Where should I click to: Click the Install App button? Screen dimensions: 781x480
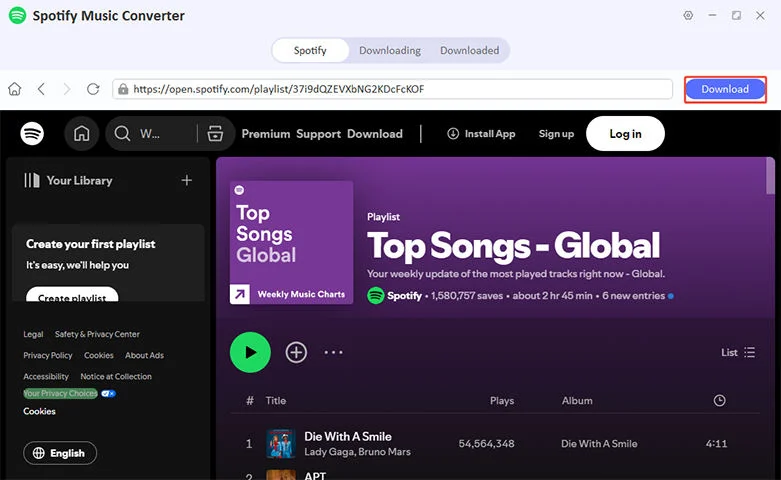pyautogui.click(x=481, y=133)
